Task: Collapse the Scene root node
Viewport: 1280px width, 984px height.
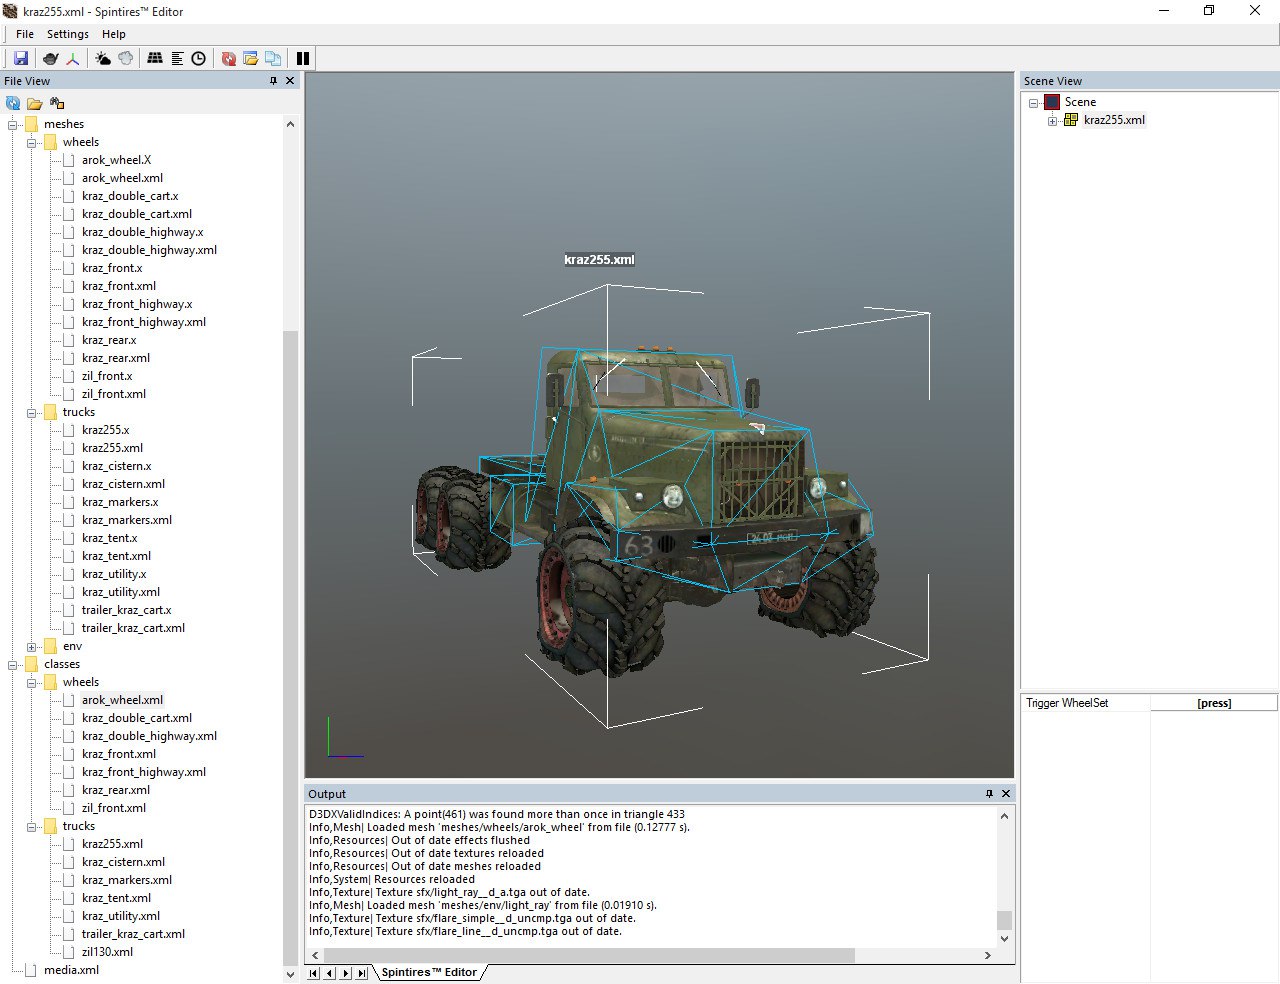Action: tap(1033, 102)
